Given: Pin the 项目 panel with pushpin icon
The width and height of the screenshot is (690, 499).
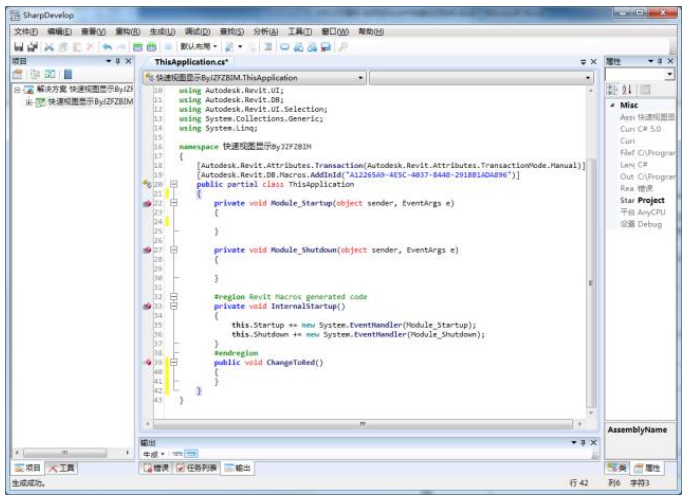Looking at the screenshot, I should coord(117,62).
